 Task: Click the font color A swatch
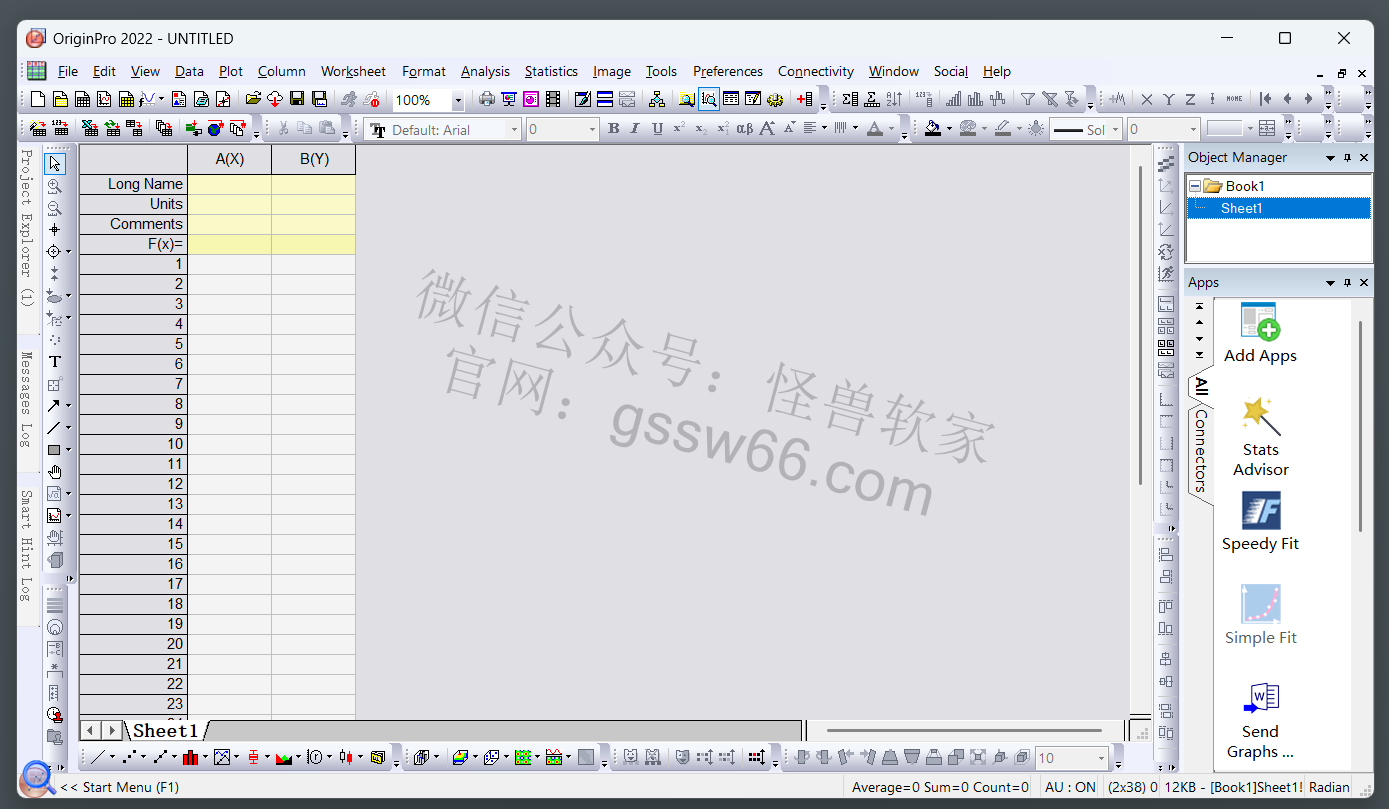point(875,129)
